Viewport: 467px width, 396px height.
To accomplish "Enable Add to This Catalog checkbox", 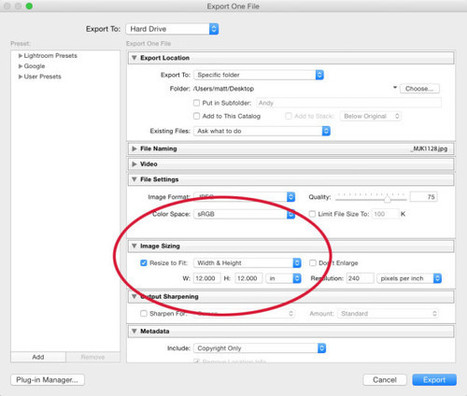I will coord(197,116).
